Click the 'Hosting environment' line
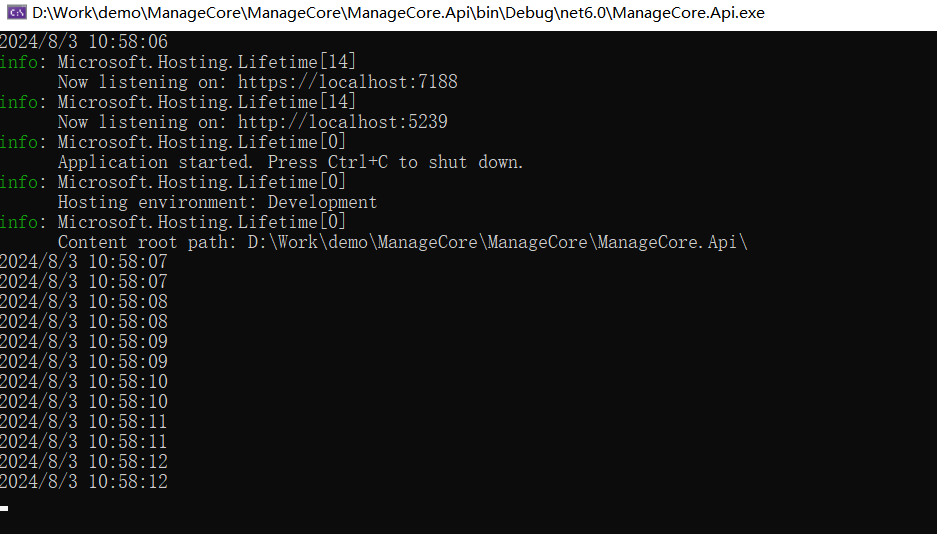This screenshot has height=534, width=937. (x=217, y=202)
